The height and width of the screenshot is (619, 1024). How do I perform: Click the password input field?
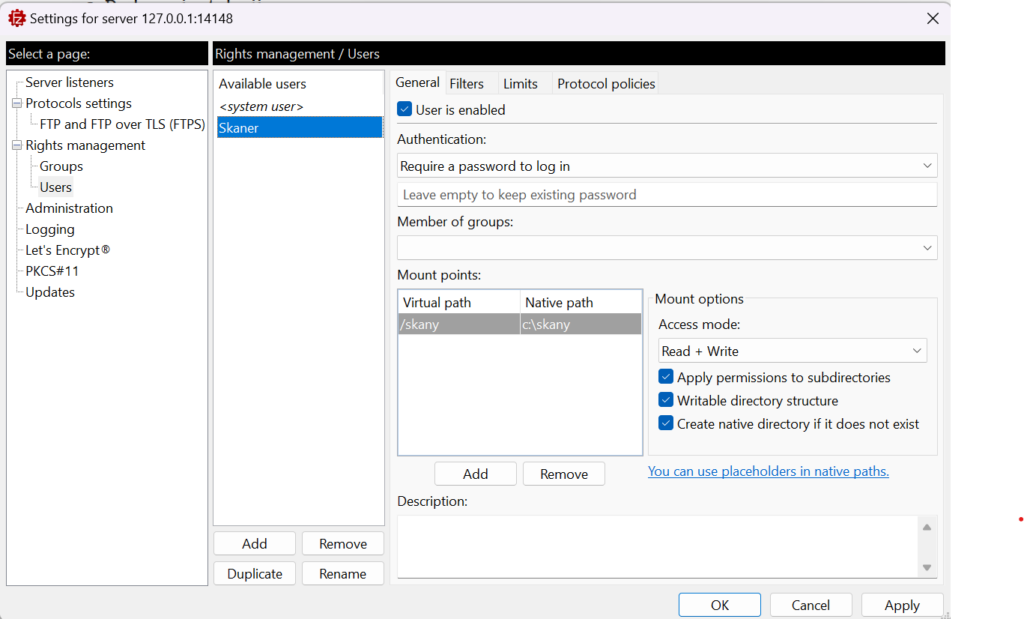pos(666,195)
